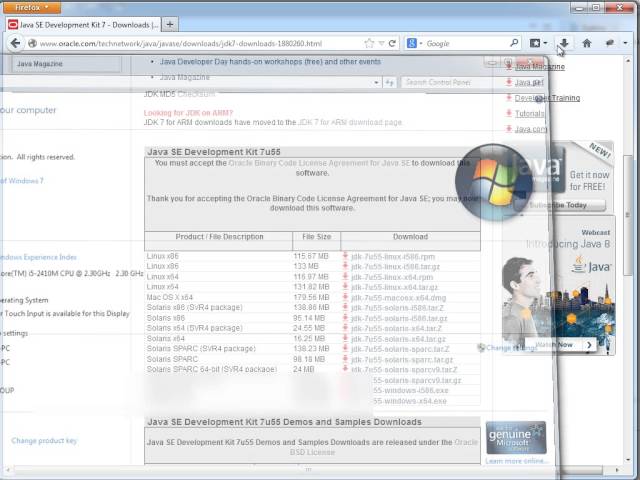
Task: Click the vertical scrollbar down arrow
Action: click(x=628, y=459)
